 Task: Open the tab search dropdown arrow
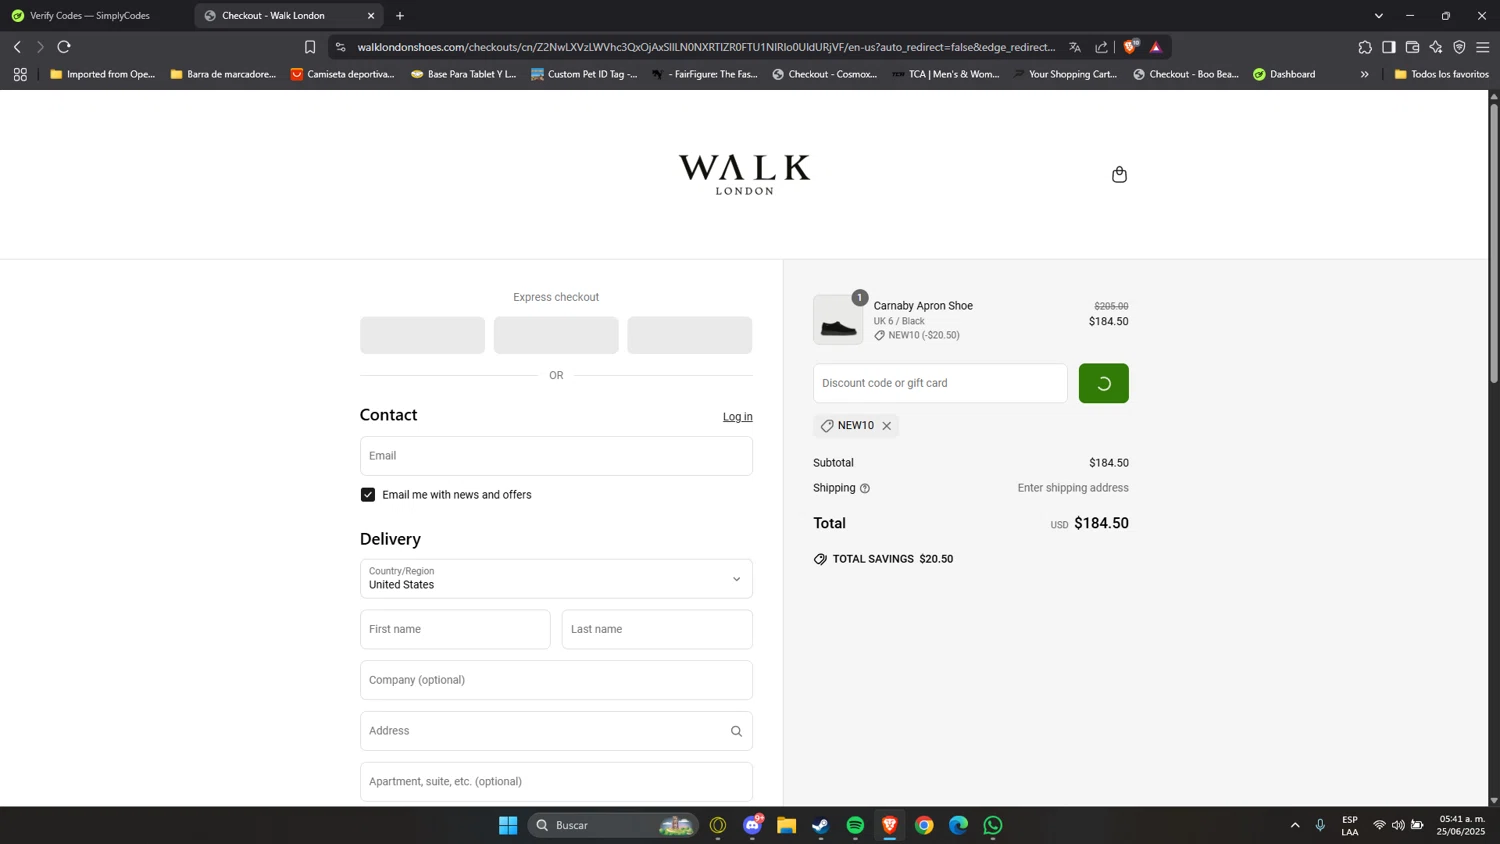(1379, 16)
